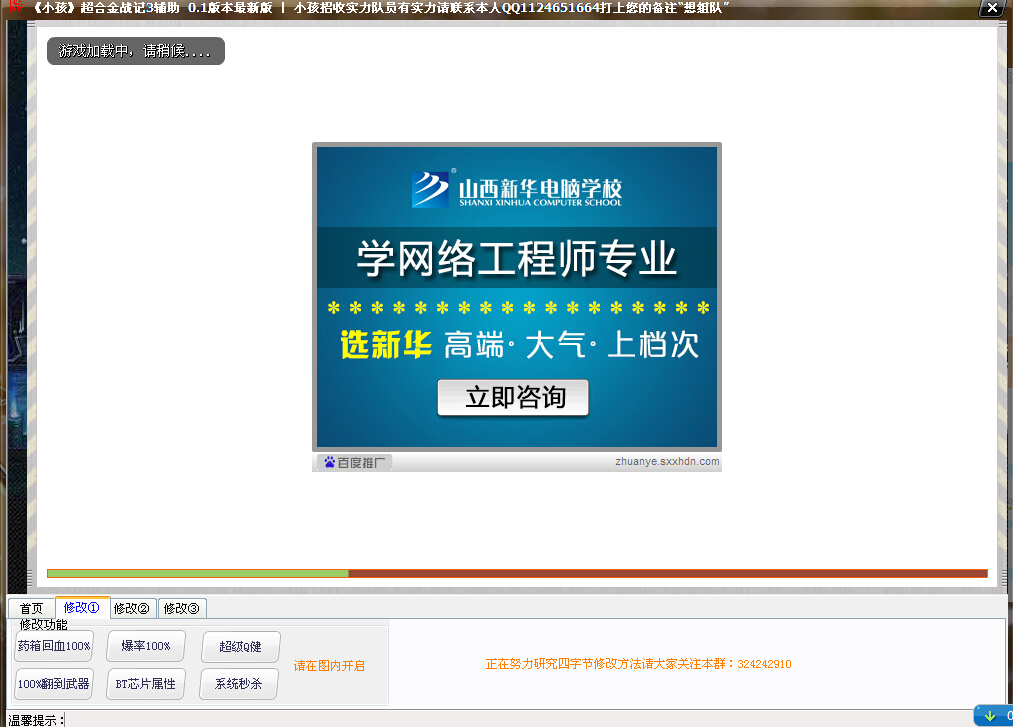Click the group number 324242910 text
1013x727 pixels.
(764, 664)
